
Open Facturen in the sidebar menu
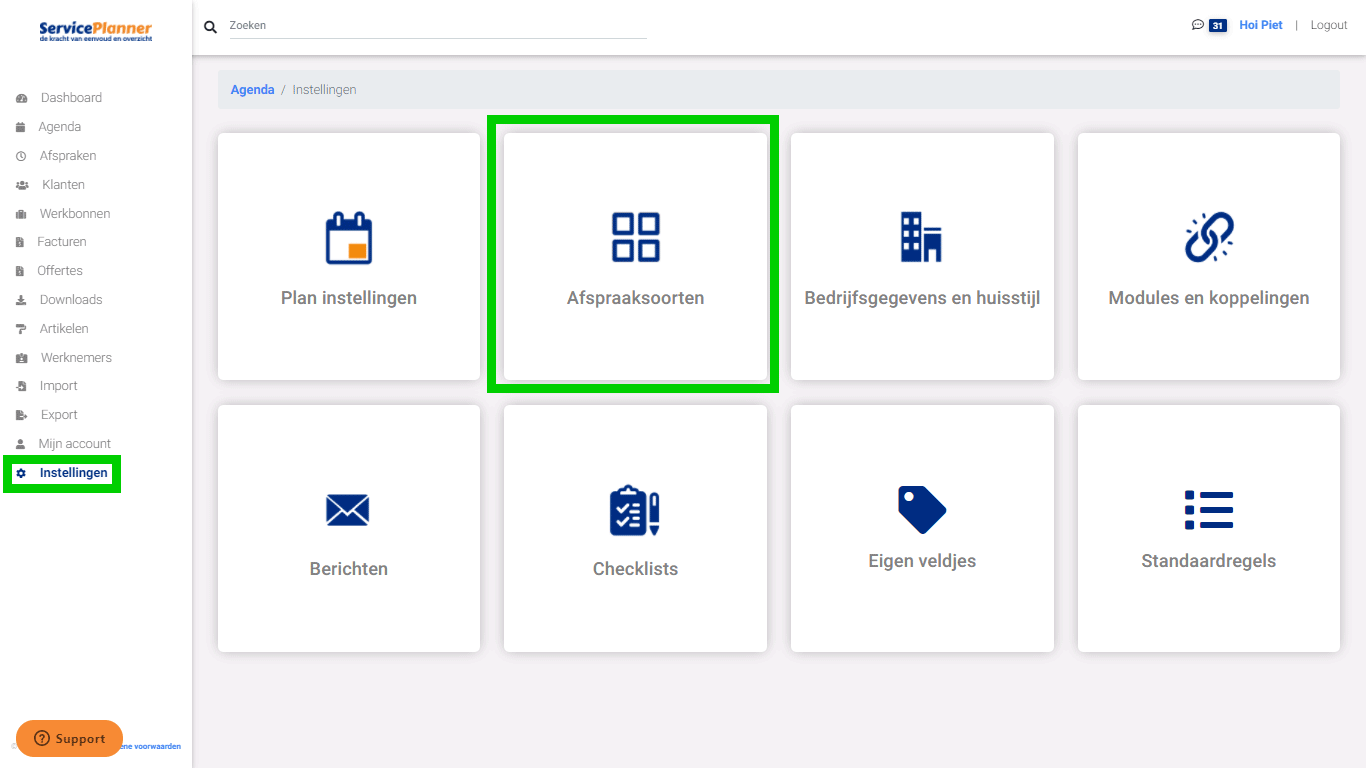pyautogui.click(x=62, y=242)
